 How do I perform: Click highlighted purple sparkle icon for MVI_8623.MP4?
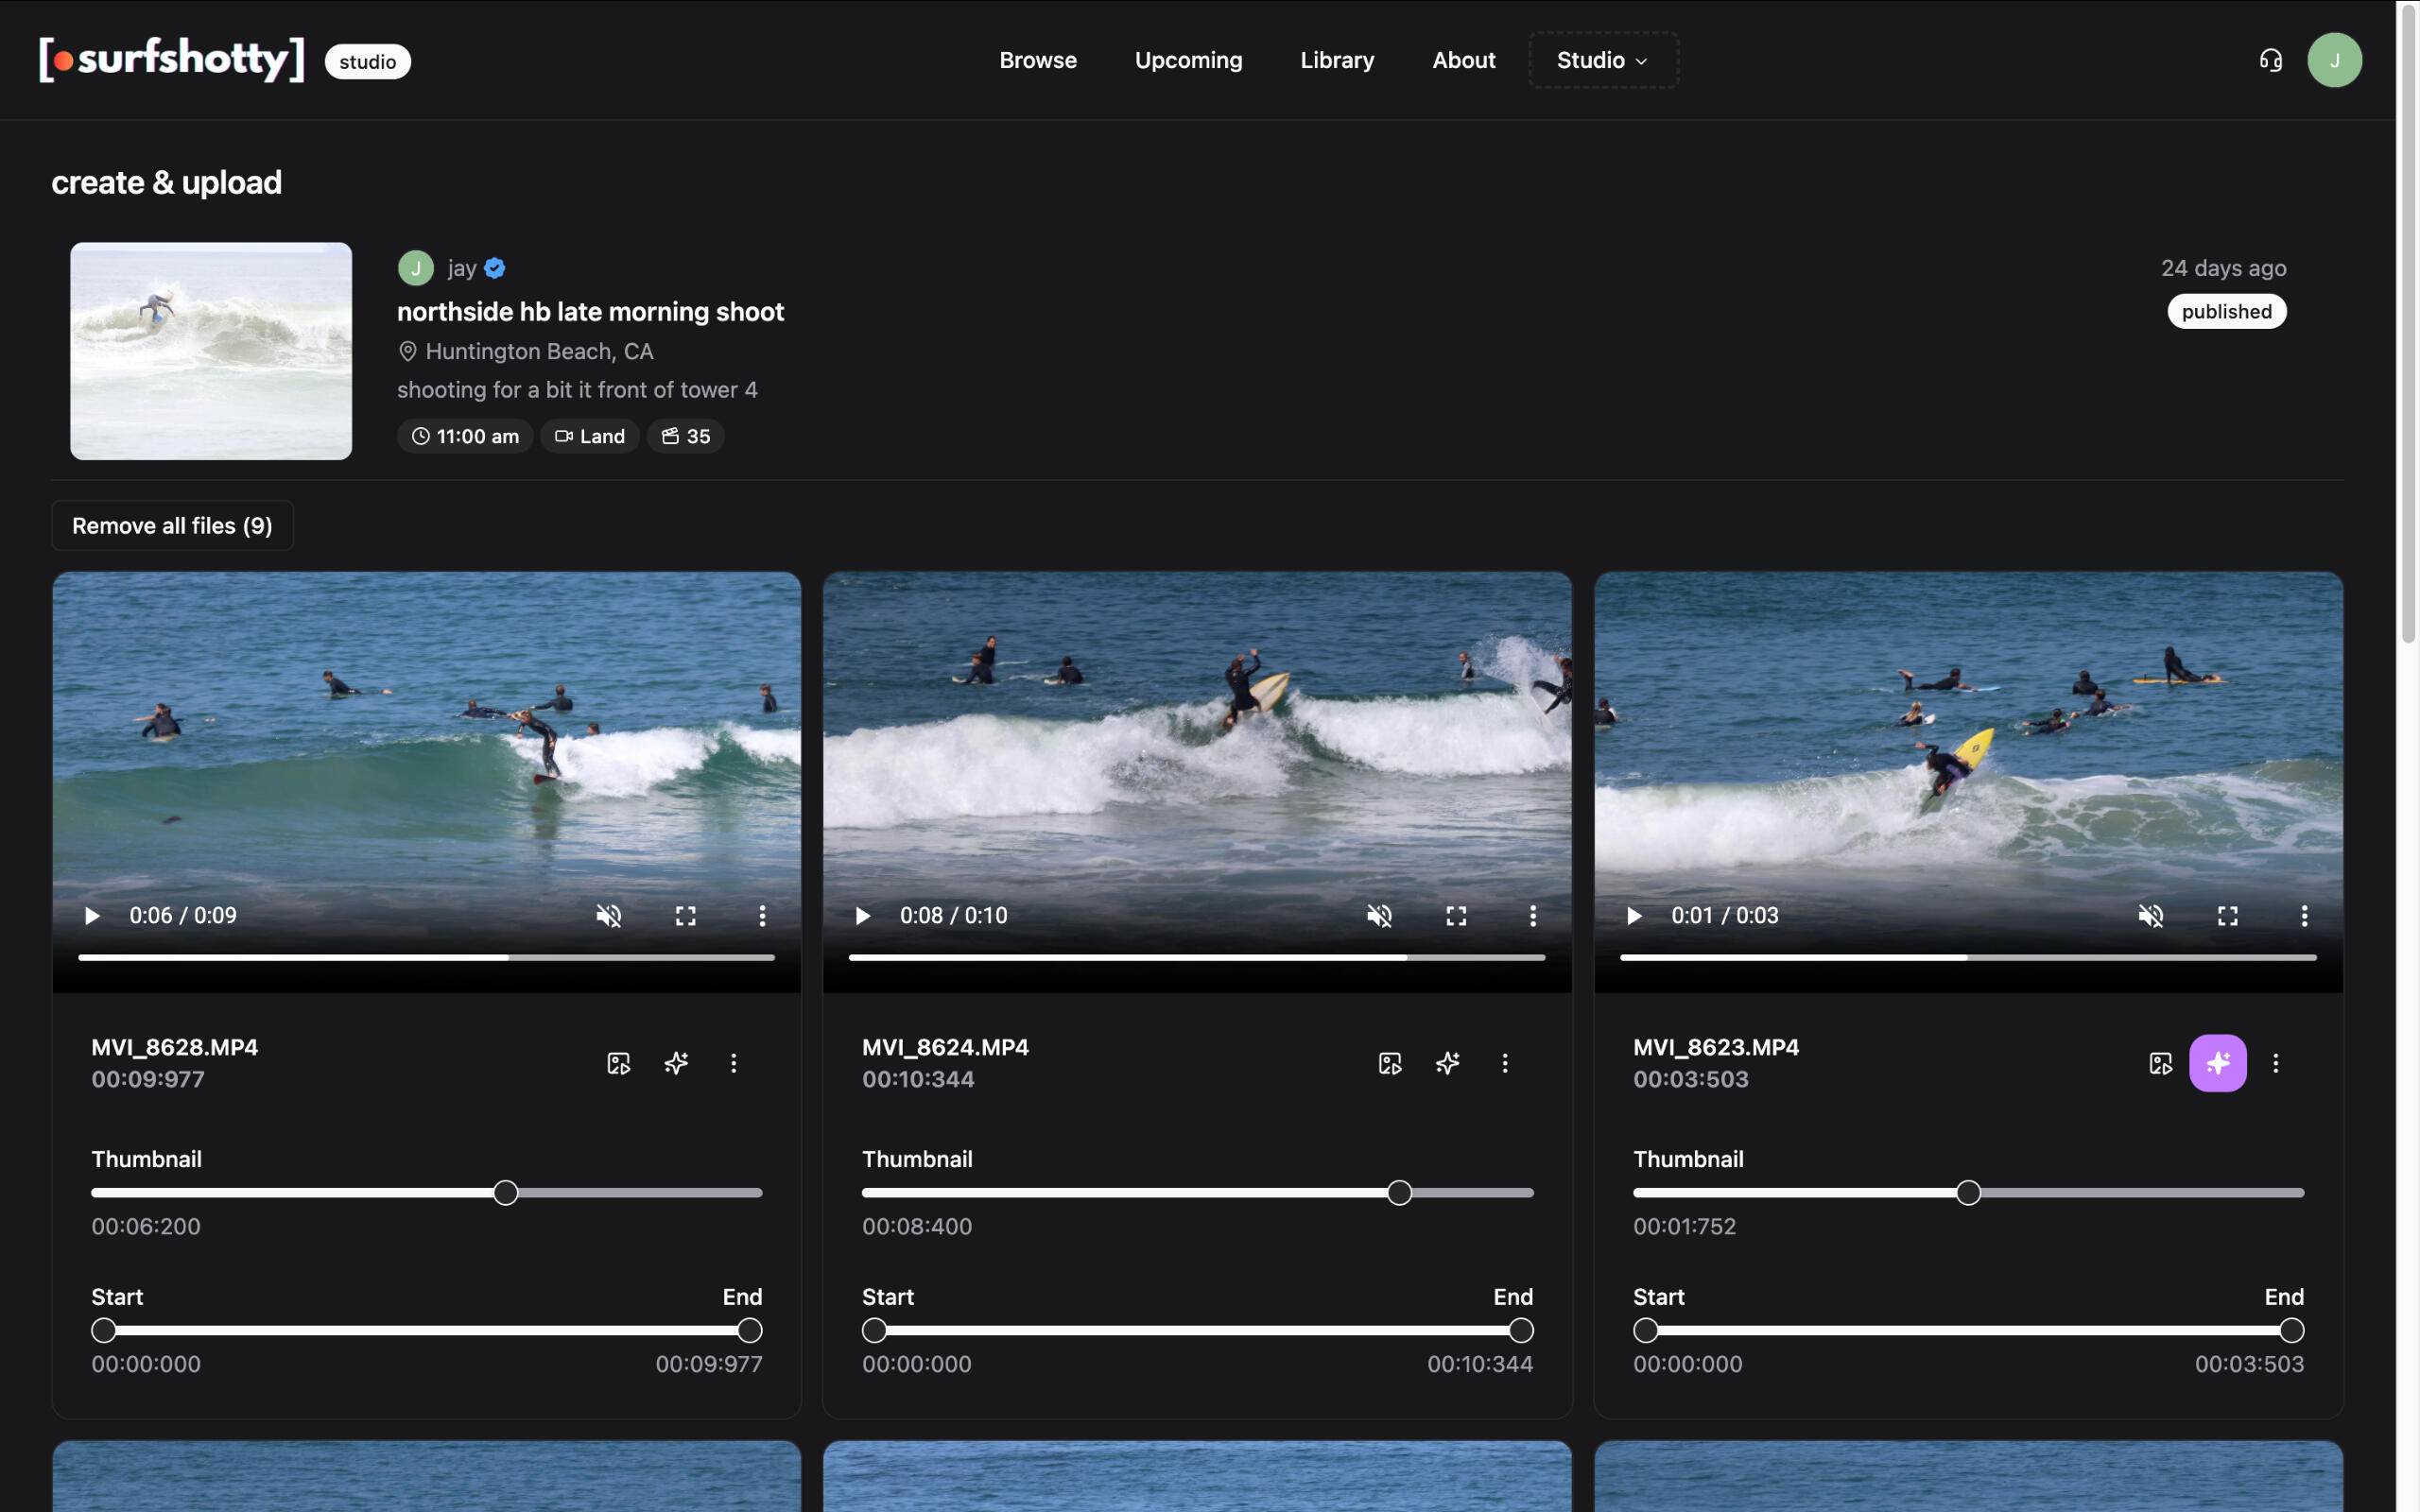(x=2217, y=1063)
